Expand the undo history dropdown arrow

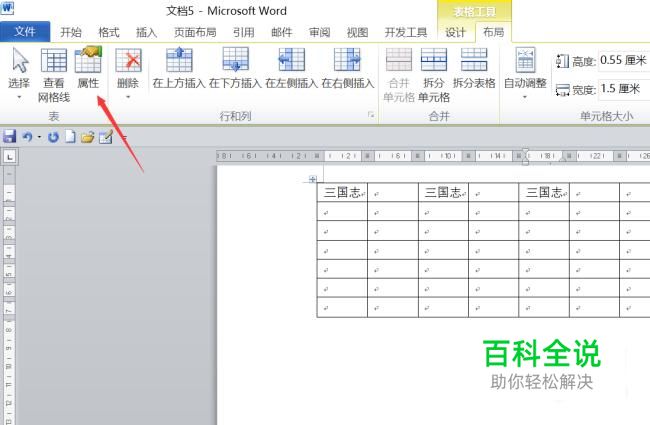(x=39, y=136)
